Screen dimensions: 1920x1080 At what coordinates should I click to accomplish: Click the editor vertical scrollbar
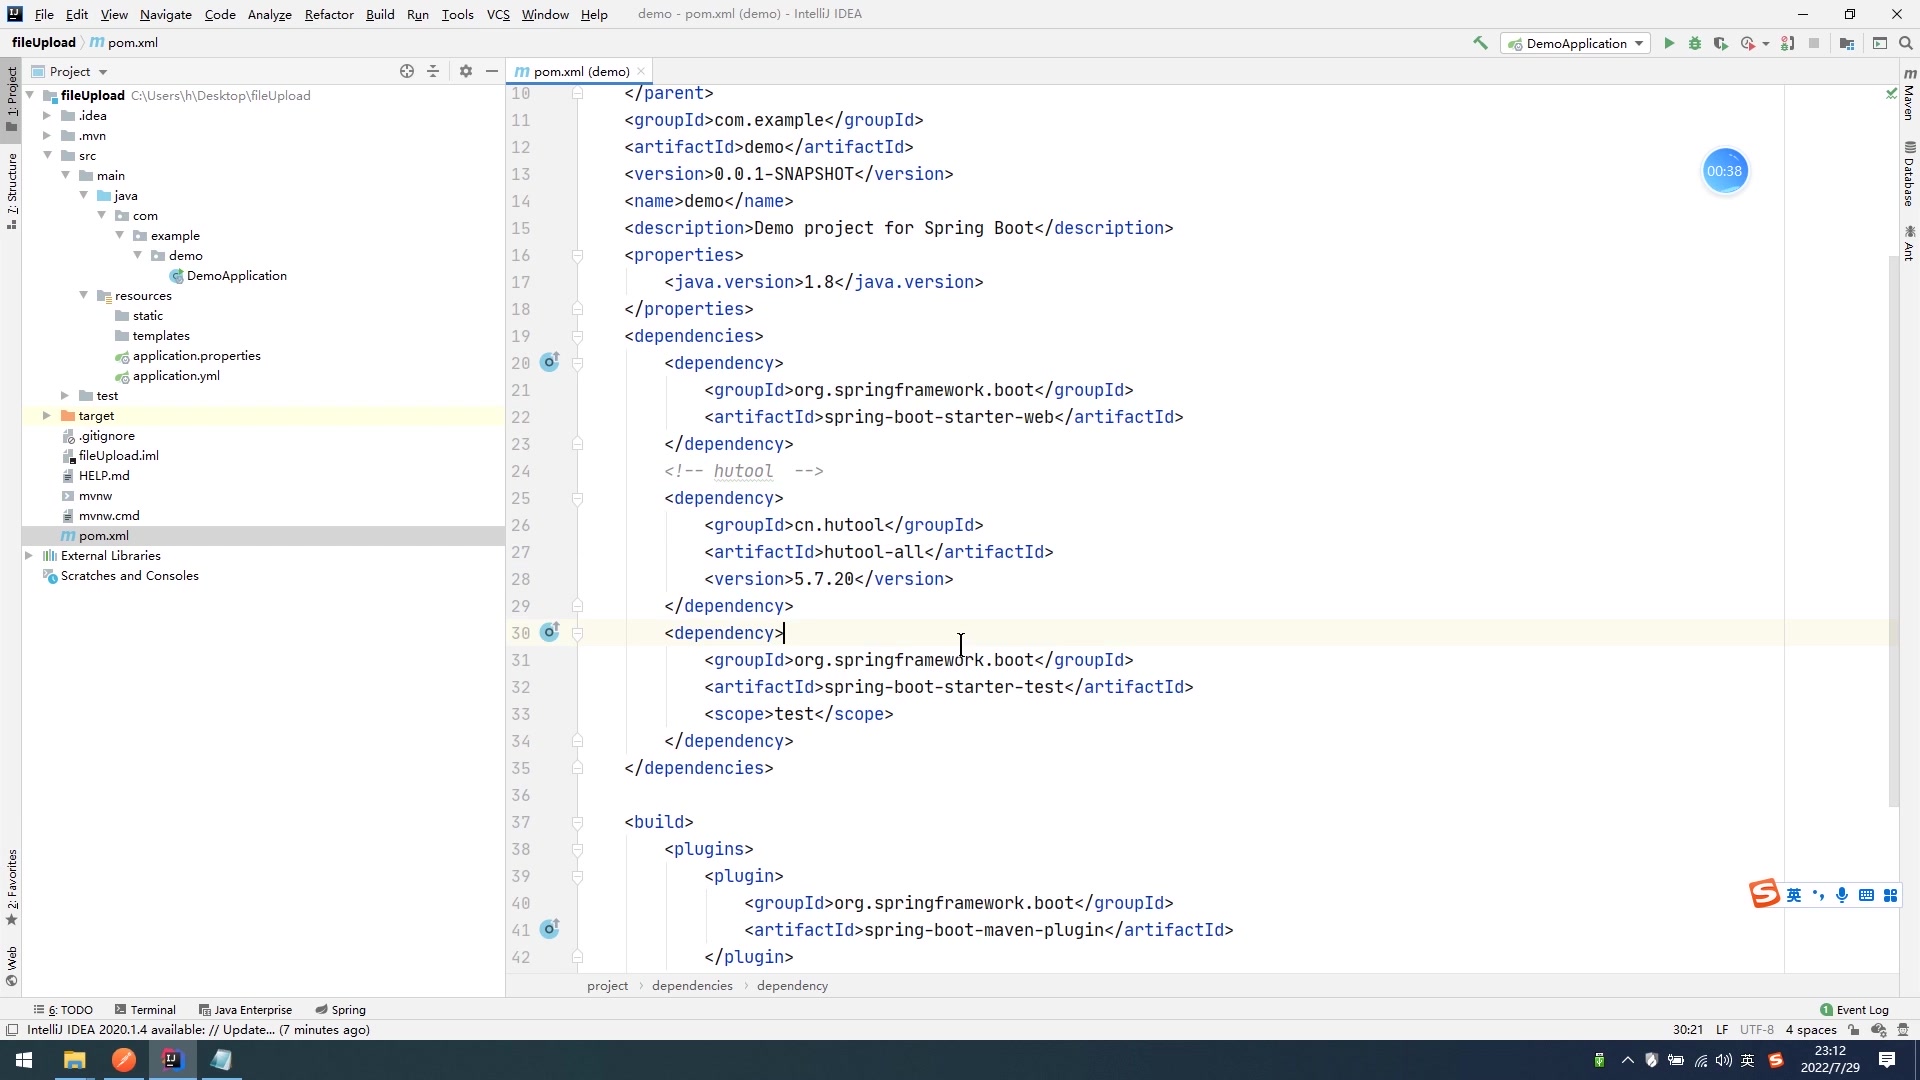pyautogui.click(x=1893, y=530)
